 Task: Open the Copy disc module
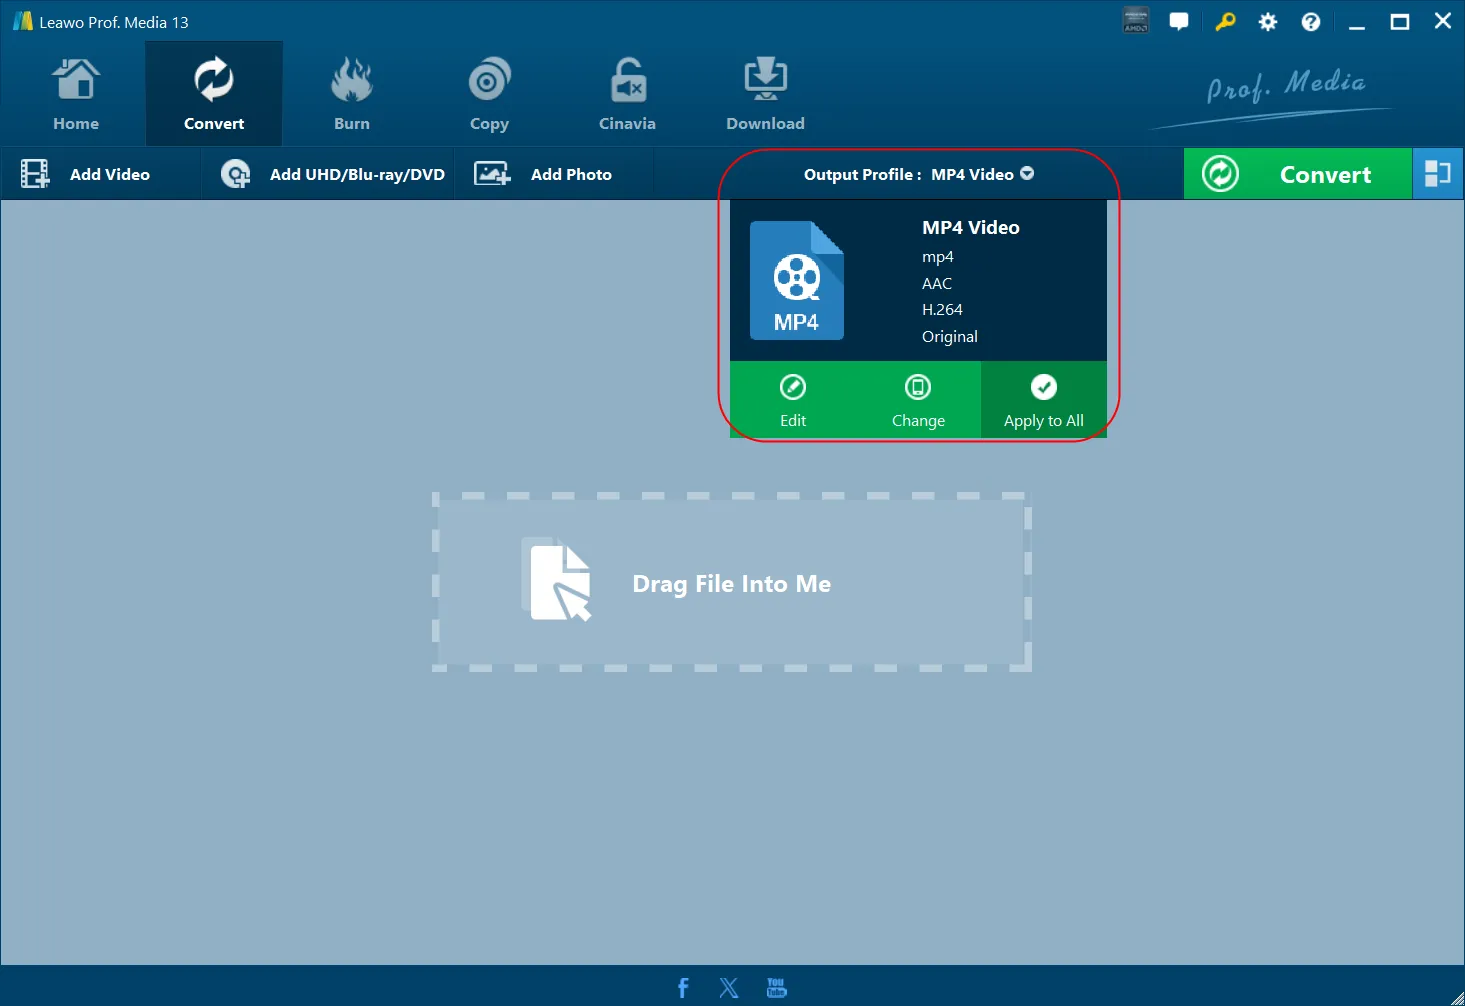click(489, 95)
